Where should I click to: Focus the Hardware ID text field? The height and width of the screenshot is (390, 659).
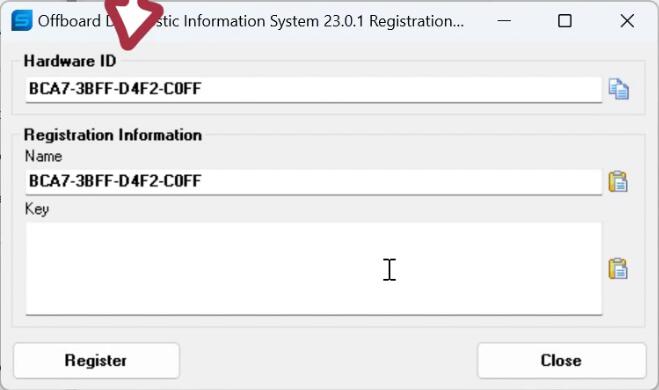click(314, 89)
